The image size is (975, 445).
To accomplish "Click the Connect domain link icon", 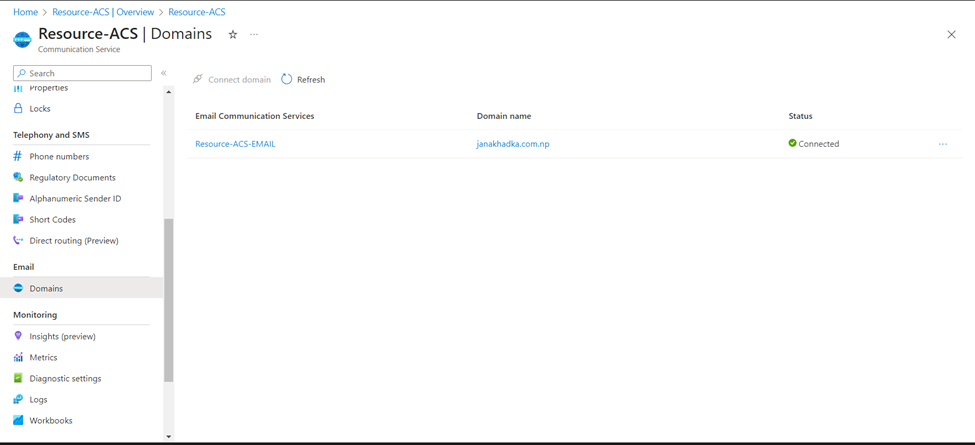I will click(198, 79).
